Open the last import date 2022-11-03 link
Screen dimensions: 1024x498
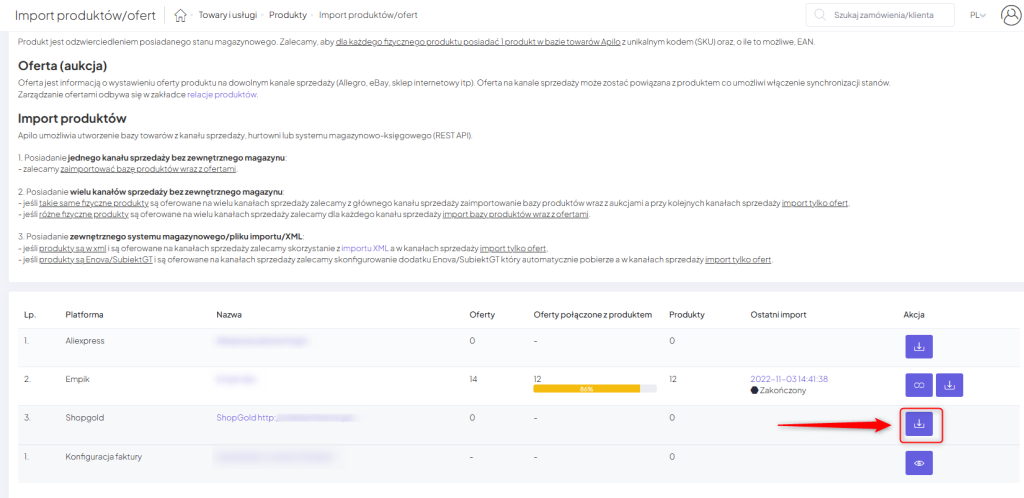(788, 379)
